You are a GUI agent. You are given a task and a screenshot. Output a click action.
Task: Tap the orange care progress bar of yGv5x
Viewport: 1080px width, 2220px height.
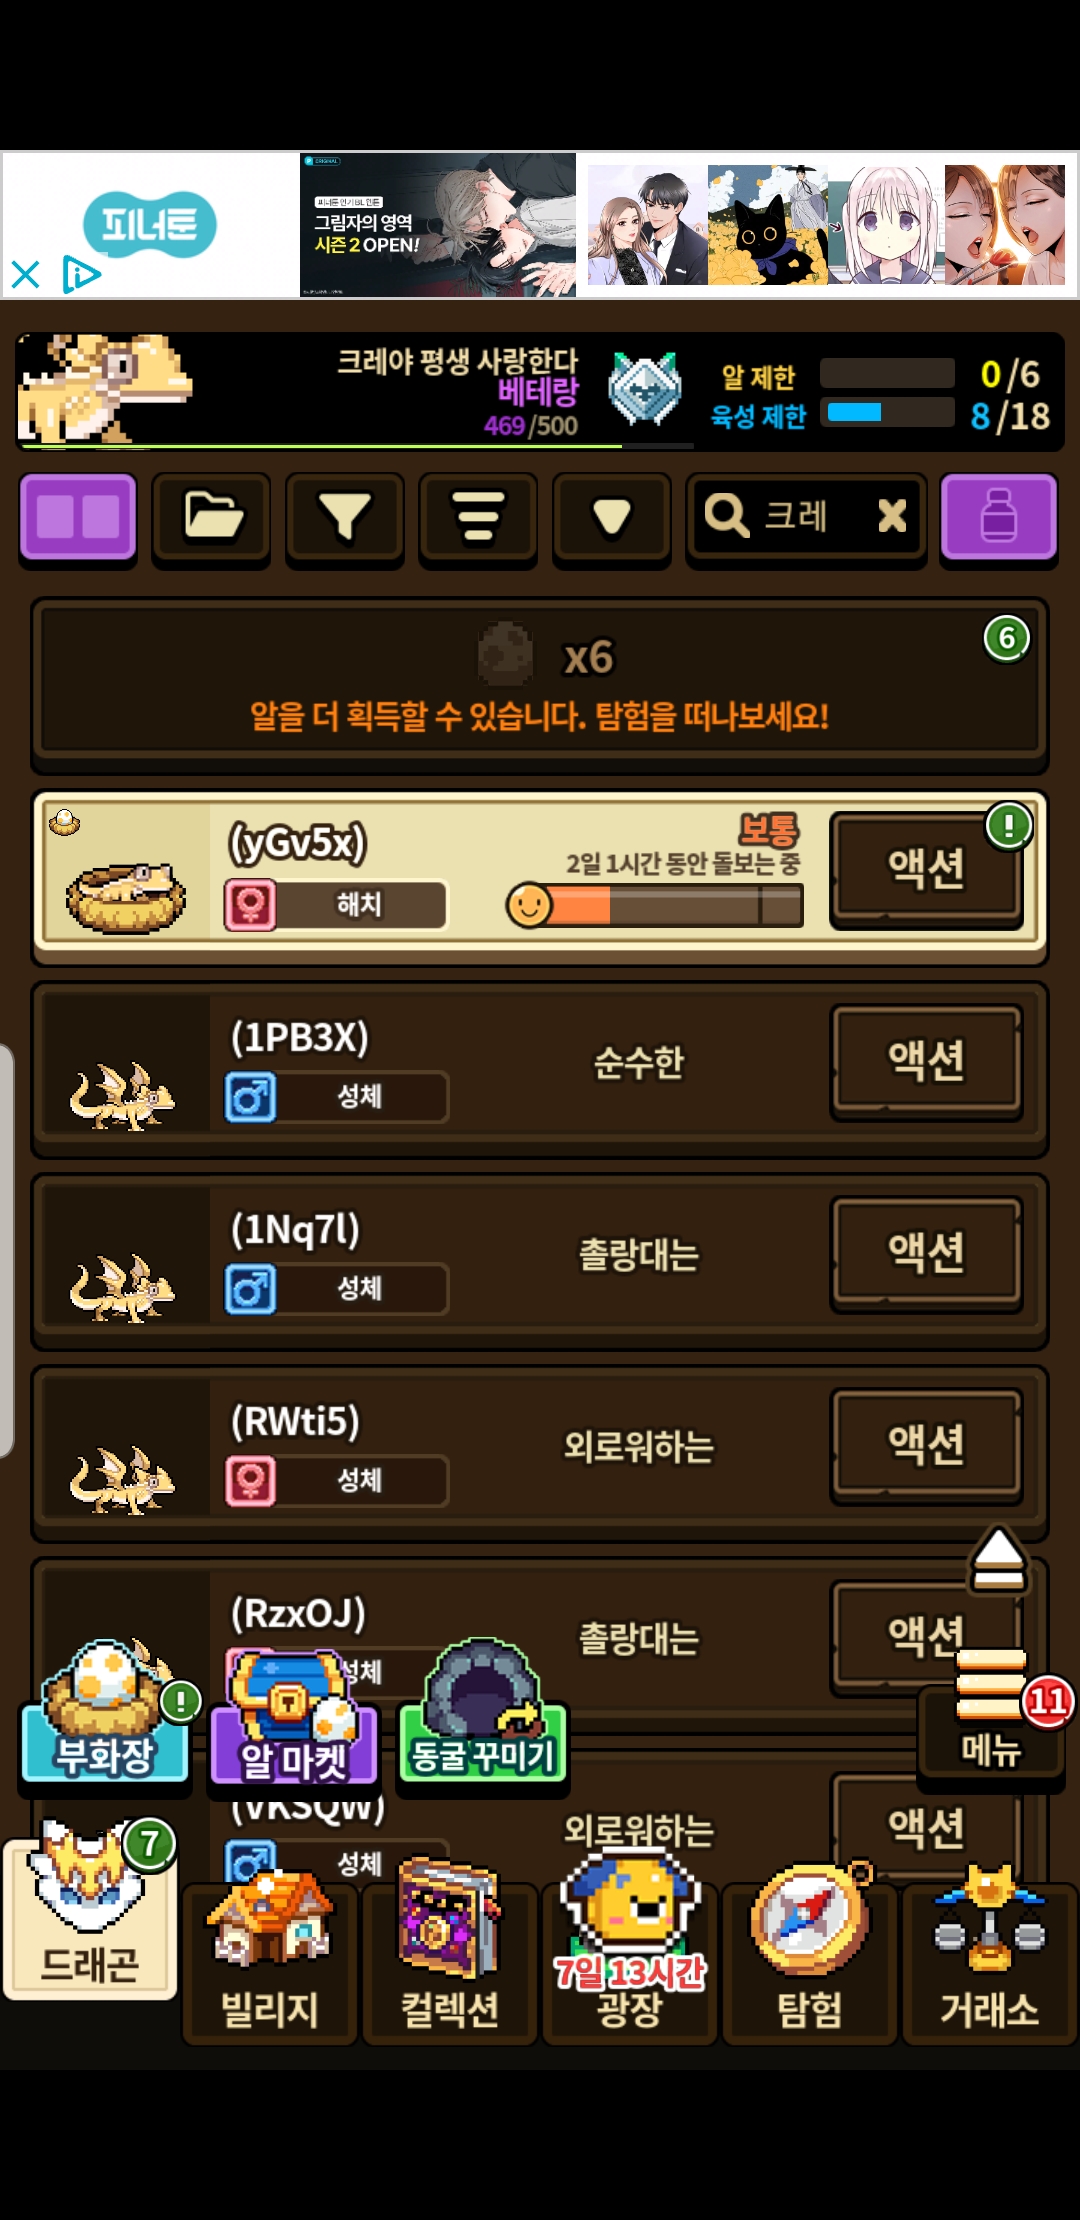(x=655, y=905)
